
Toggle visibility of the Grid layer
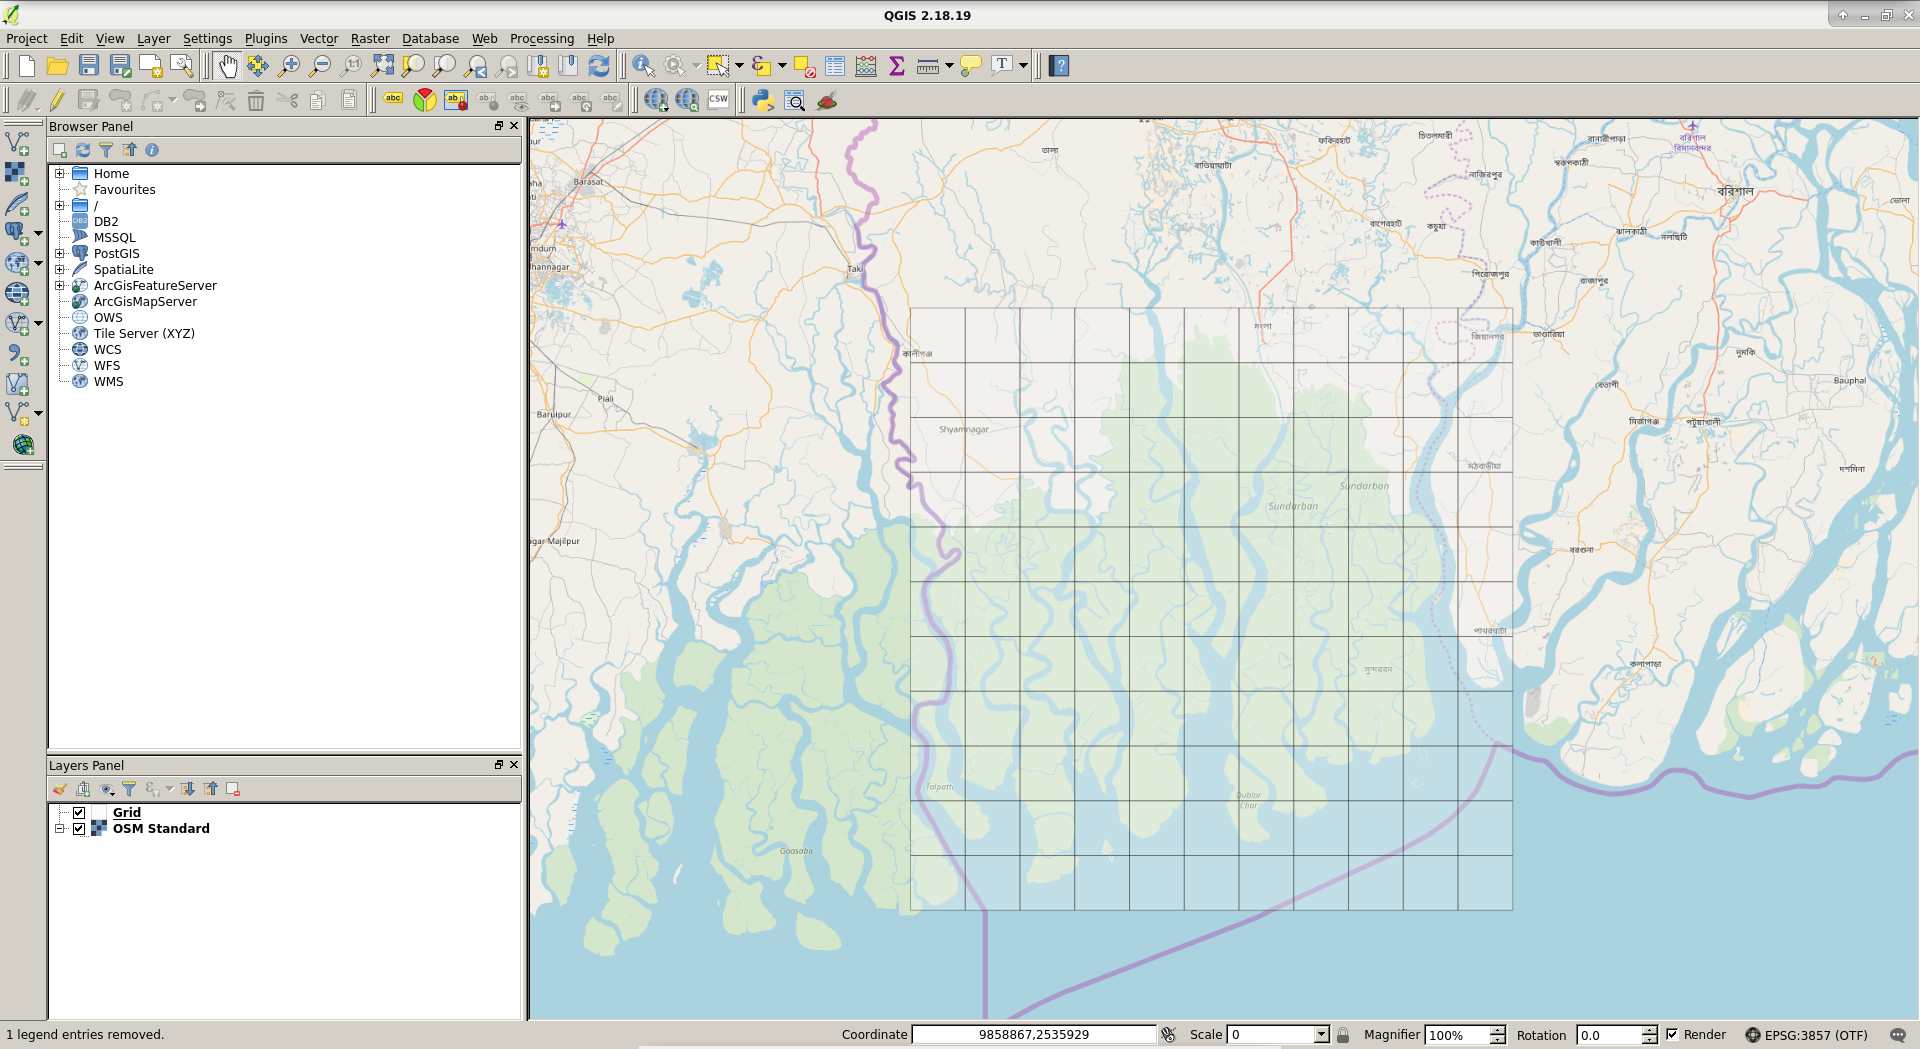(x=79, y=813)
